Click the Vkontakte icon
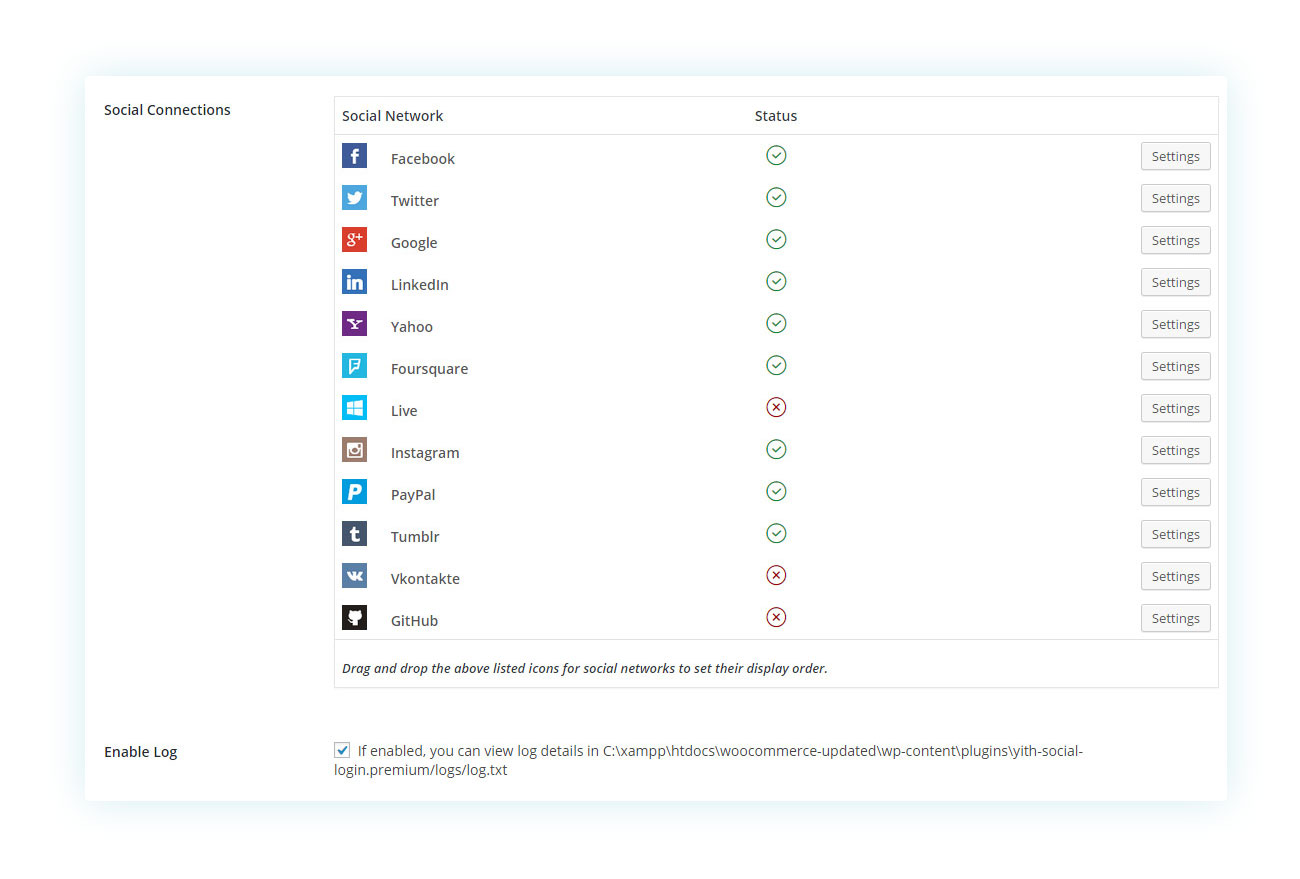 (354, 576)
